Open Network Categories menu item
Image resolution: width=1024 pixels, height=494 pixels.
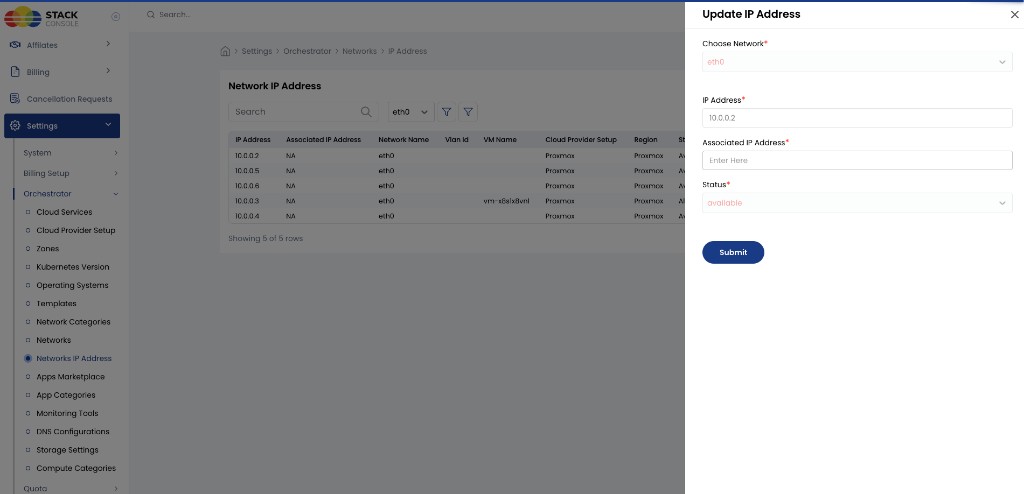pyautogui.click(x=73, y=321)
